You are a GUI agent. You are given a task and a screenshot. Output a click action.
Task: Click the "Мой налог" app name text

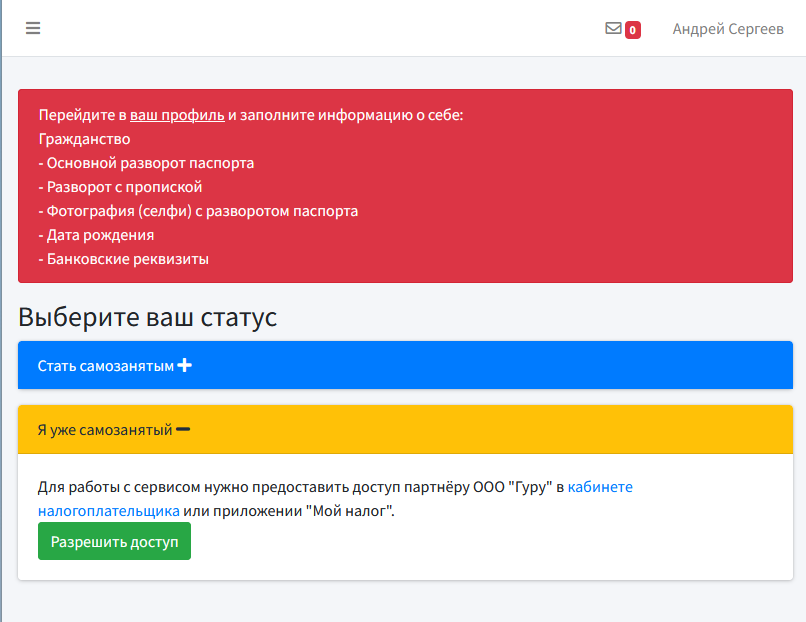351,511
